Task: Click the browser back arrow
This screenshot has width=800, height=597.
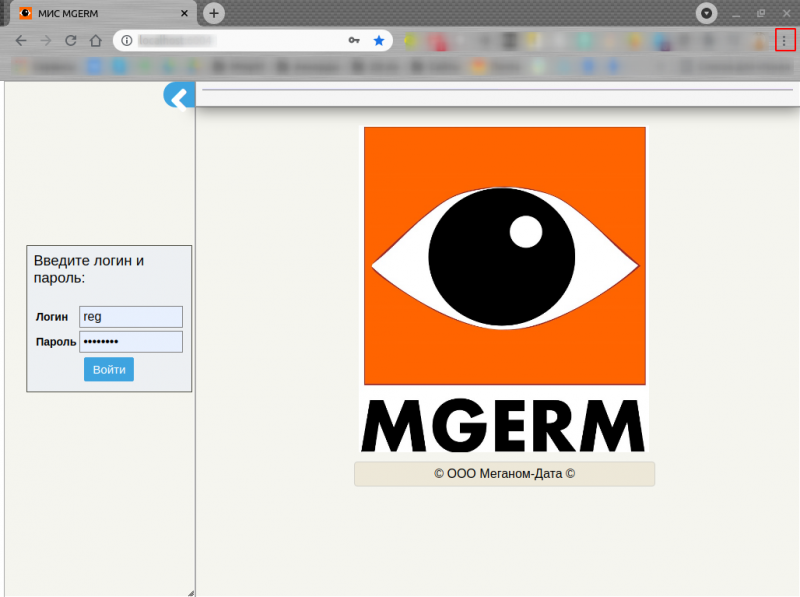Action: pyautogui.click(x=21, y=41)
